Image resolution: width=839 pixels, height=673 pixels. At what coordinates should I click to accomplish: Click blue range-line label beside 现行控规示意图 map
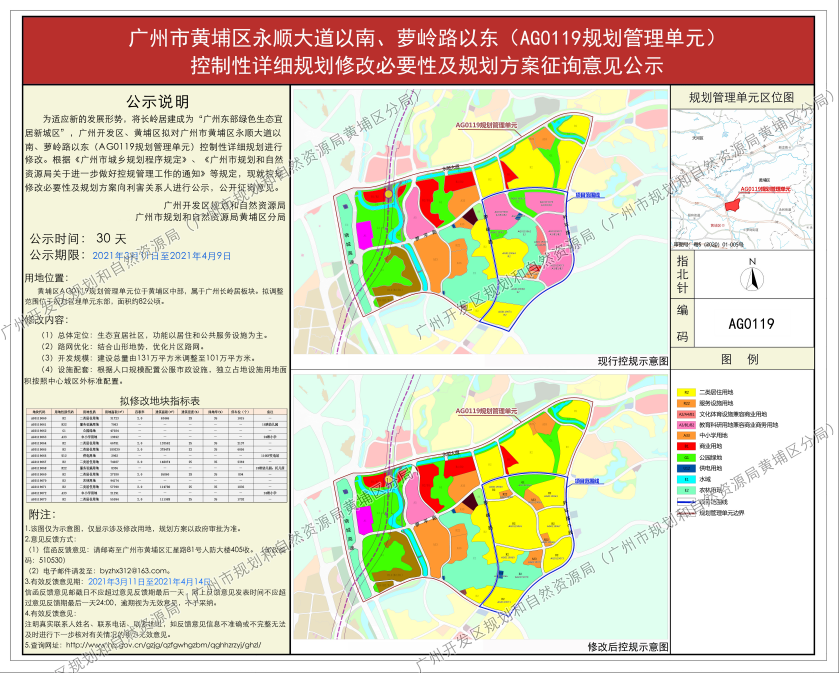coord(588,196)
